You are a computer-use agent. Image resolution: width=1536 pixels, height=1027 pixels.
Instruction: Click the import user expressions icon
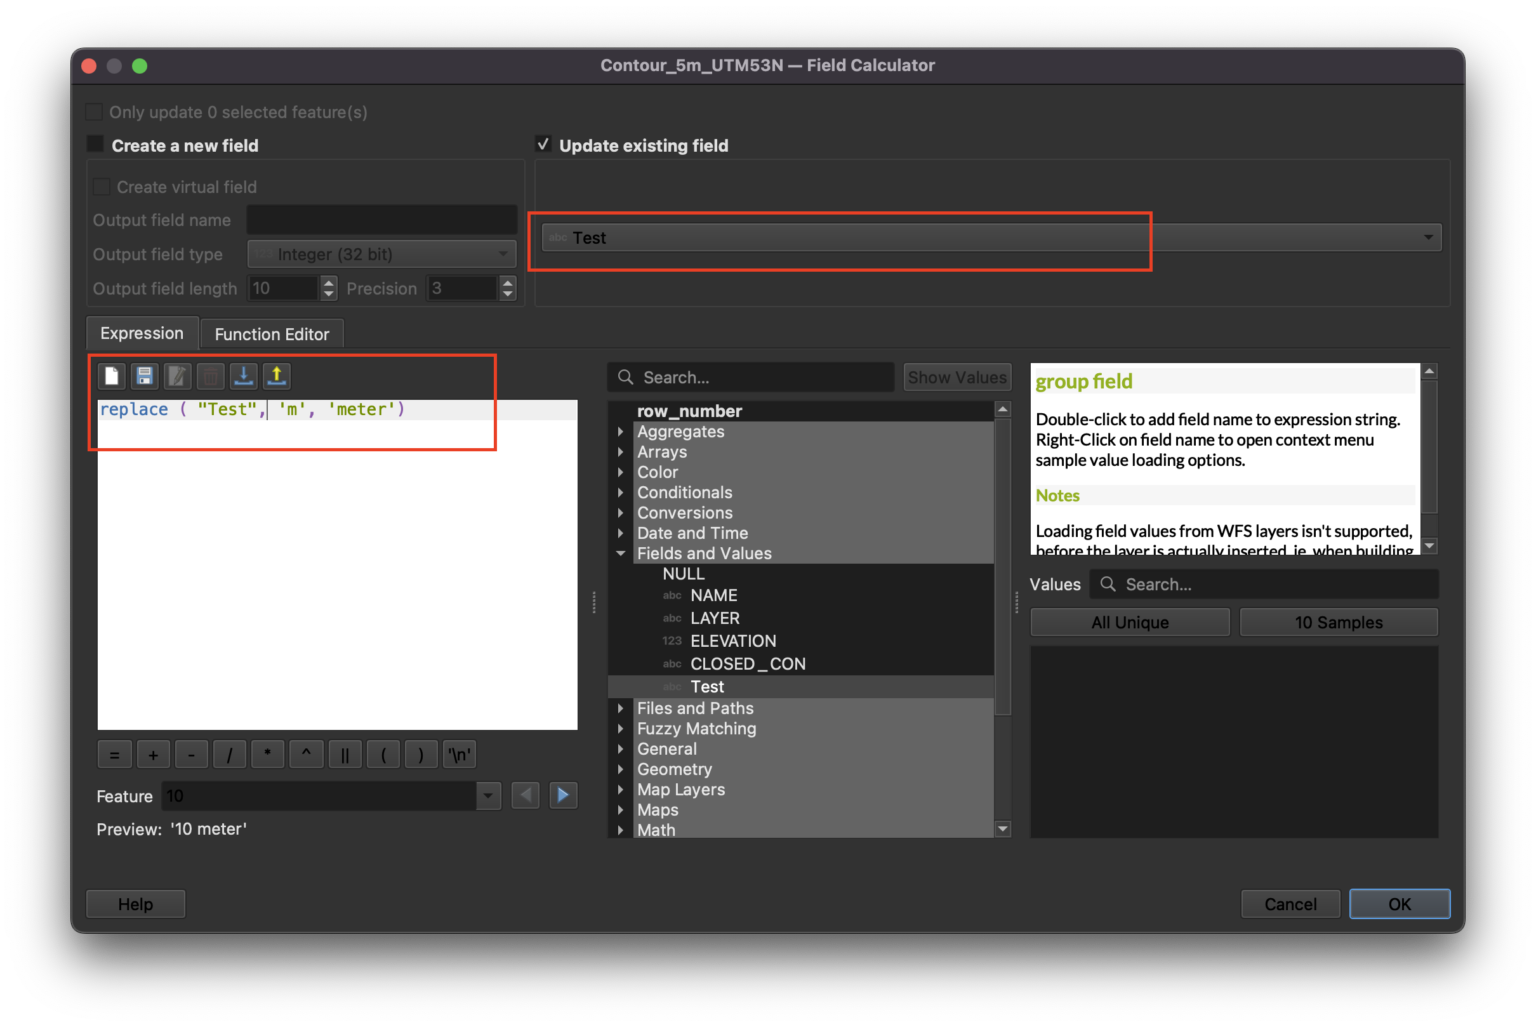point(243,376)
